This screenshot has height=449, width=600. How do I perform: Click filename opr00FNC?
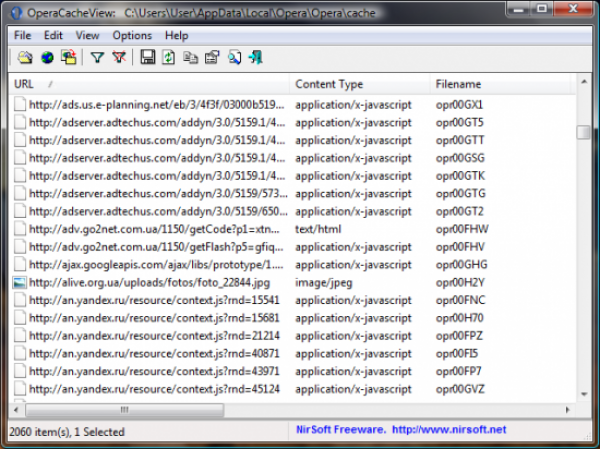point(460,300)
